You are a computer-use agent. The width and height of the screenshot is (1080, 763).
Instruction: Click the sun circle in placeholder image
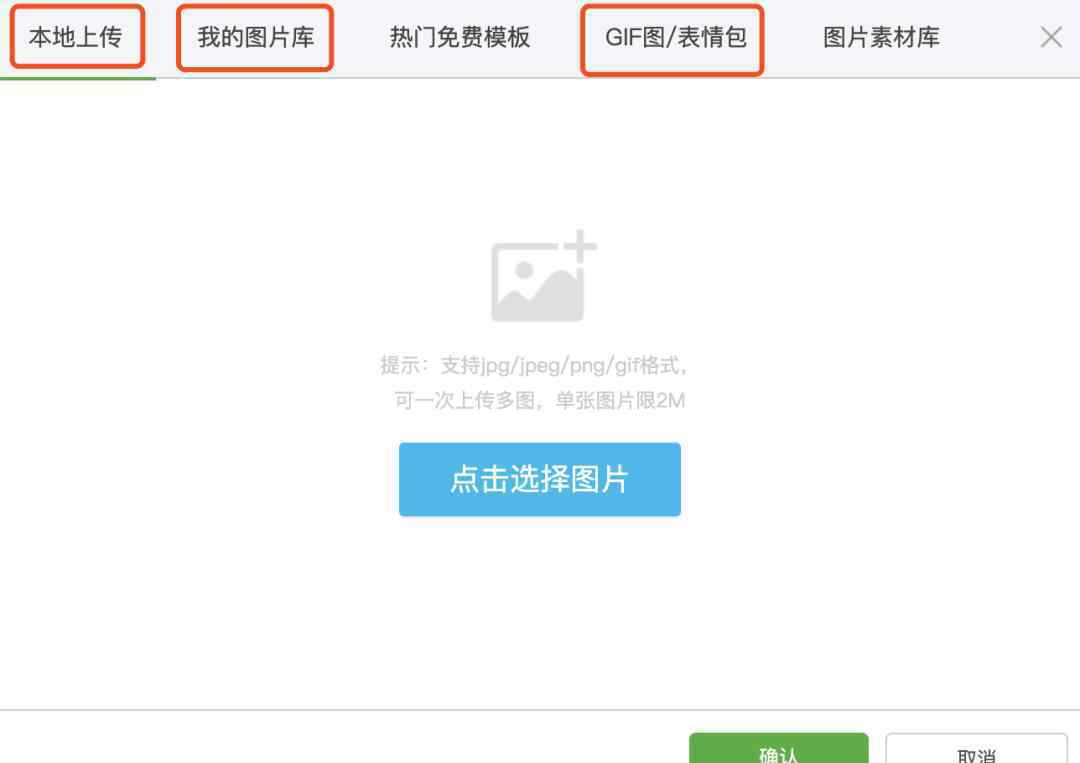click(524, 270)
